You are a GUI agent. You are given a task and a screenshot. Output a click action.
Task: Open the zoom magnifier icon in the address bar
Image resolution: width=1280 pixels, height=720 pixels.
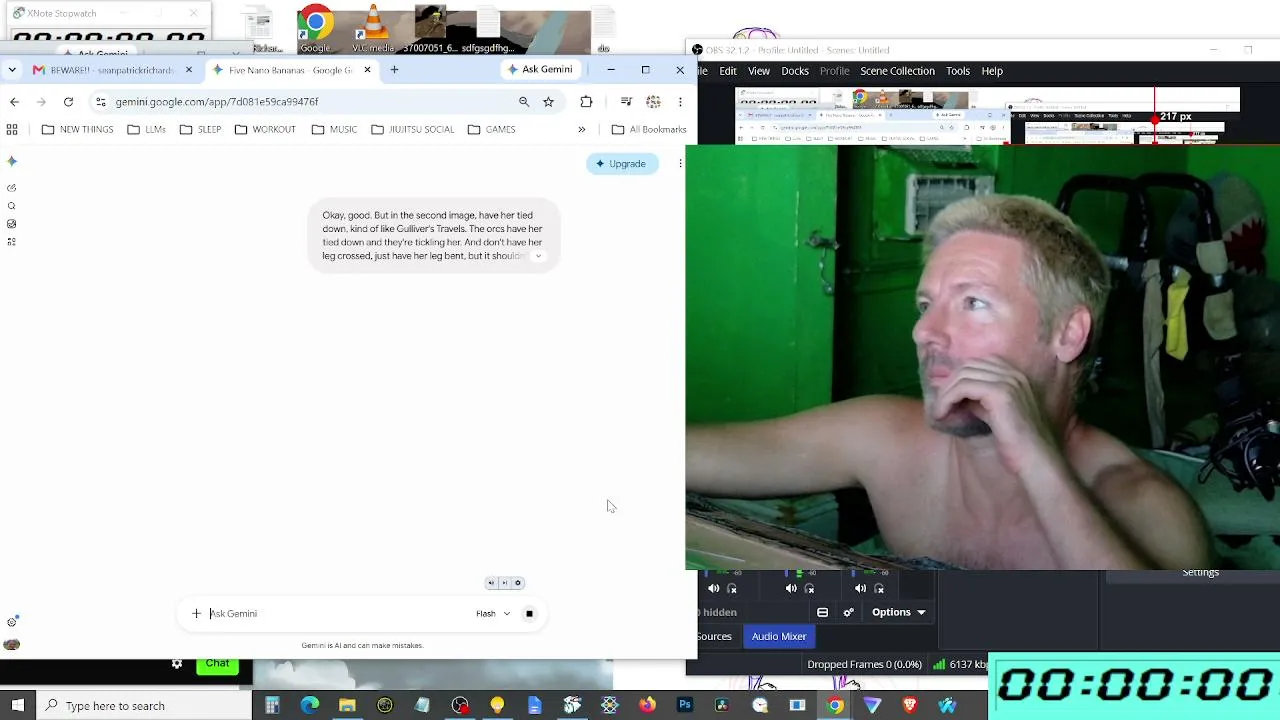(523, 101)
